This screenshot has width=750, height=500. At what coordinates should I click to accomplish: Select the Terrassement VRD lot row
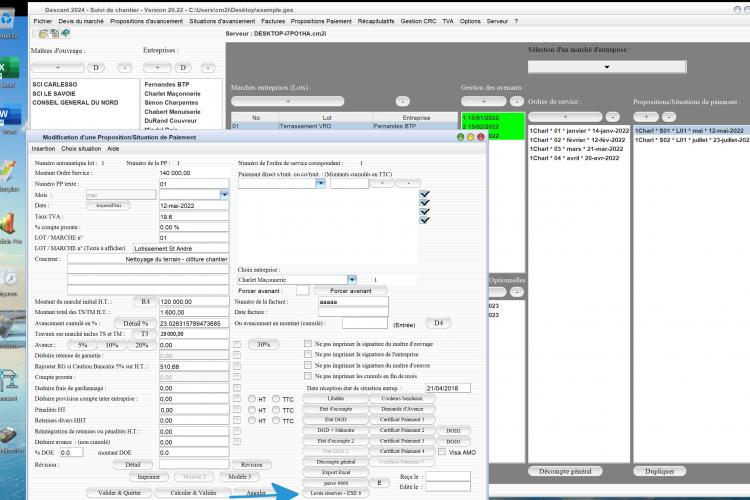344,126
